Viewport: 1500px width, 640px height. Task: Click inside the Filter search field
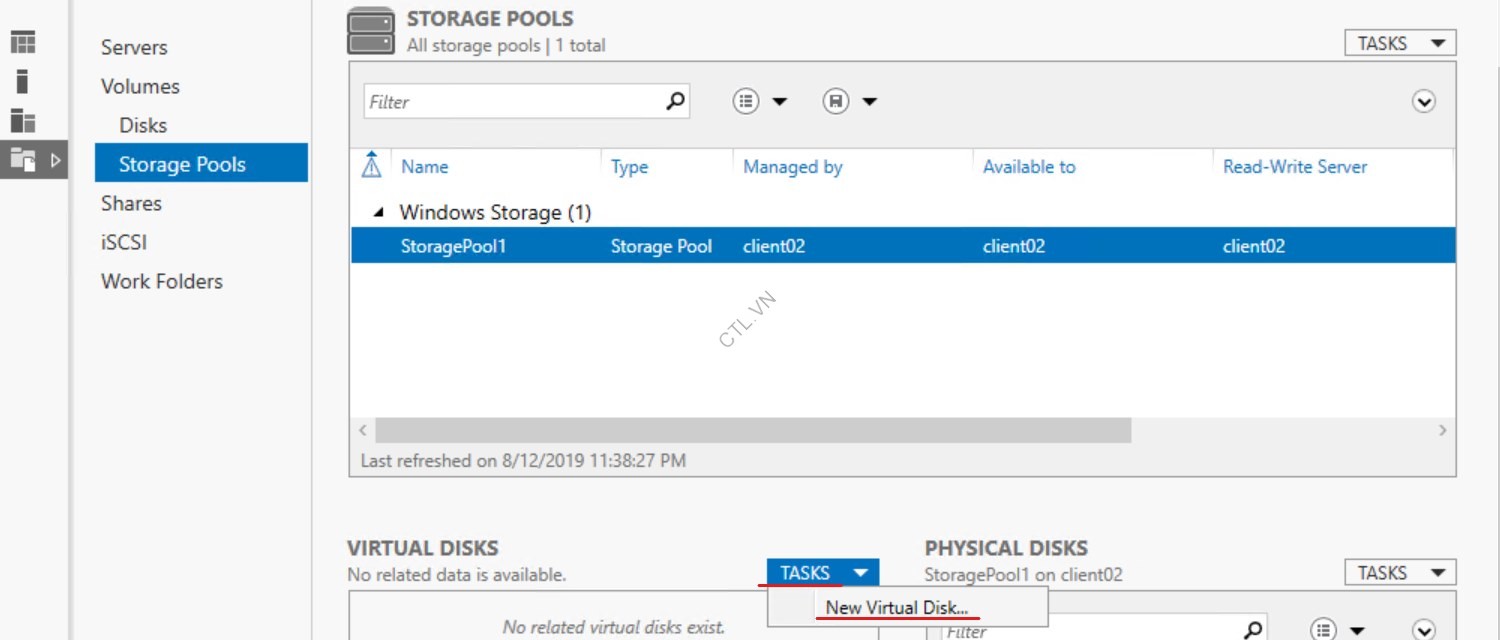(510, 101)
